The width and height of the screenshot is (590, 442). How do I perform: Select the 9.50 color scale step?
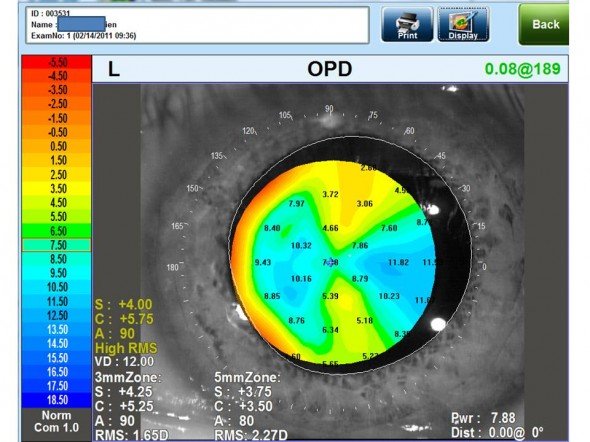[x=56, y=273]
